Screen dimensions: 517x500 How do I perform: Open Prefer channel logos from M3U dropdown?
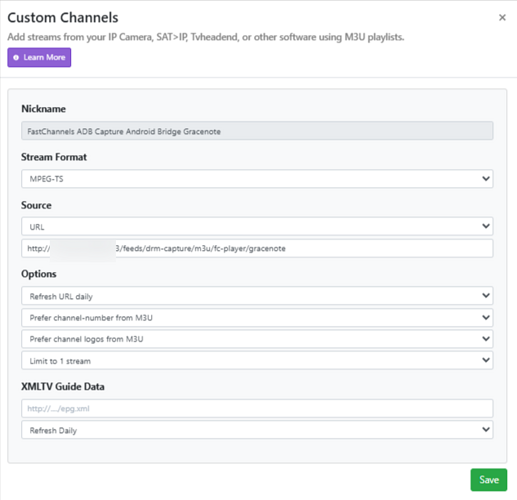257,339
